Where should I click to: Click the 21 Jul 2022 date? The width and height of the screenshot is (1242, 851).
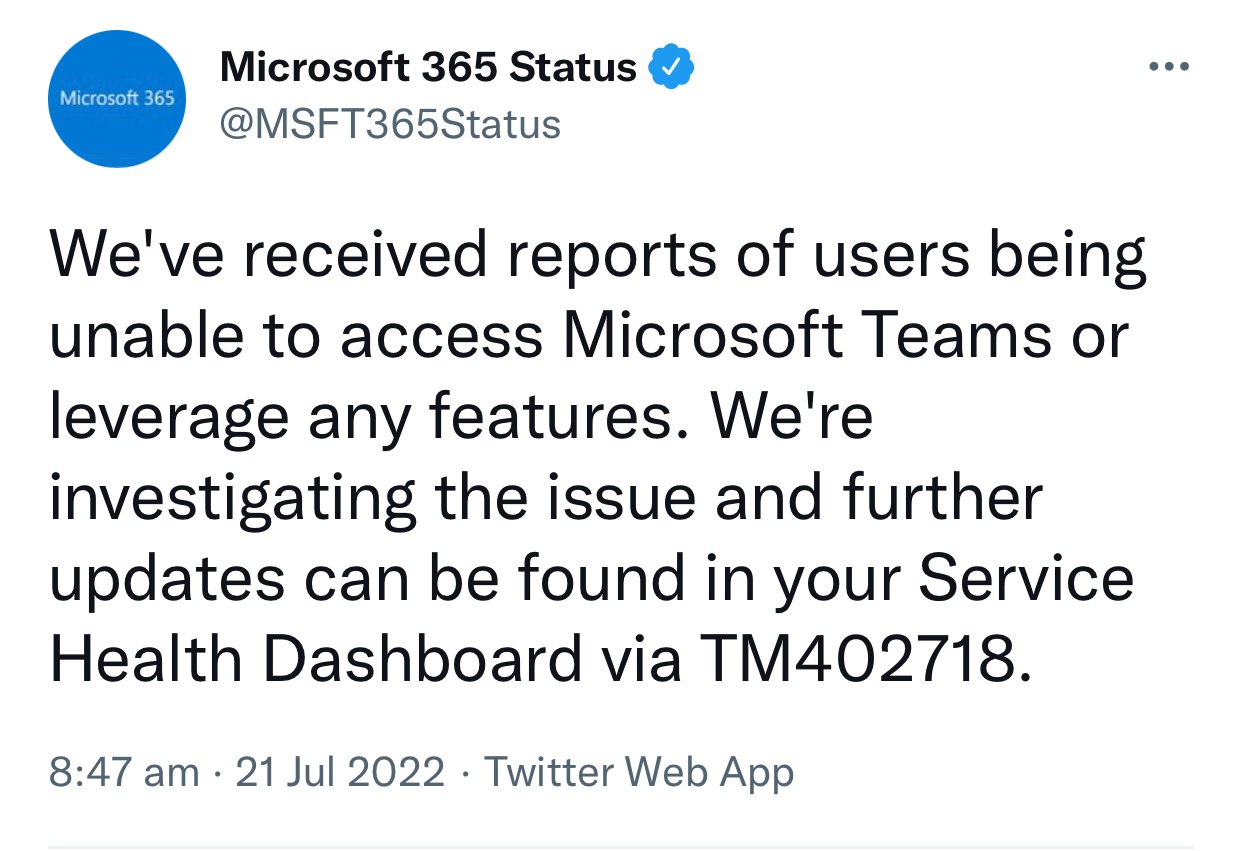click(340, 773)
